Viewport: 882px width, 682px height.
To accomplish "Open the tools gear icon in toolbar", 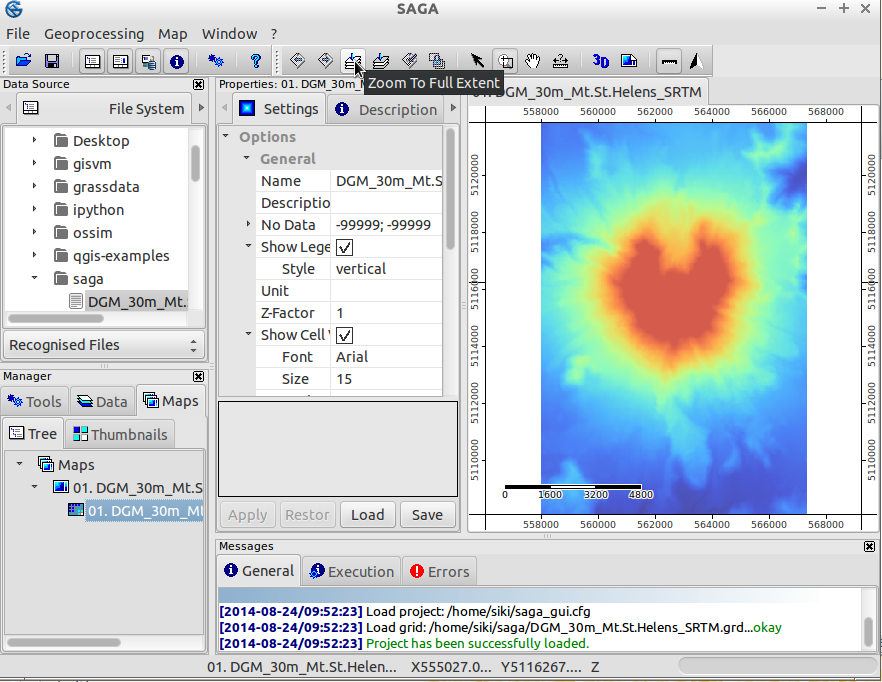I will click(215, 60).
